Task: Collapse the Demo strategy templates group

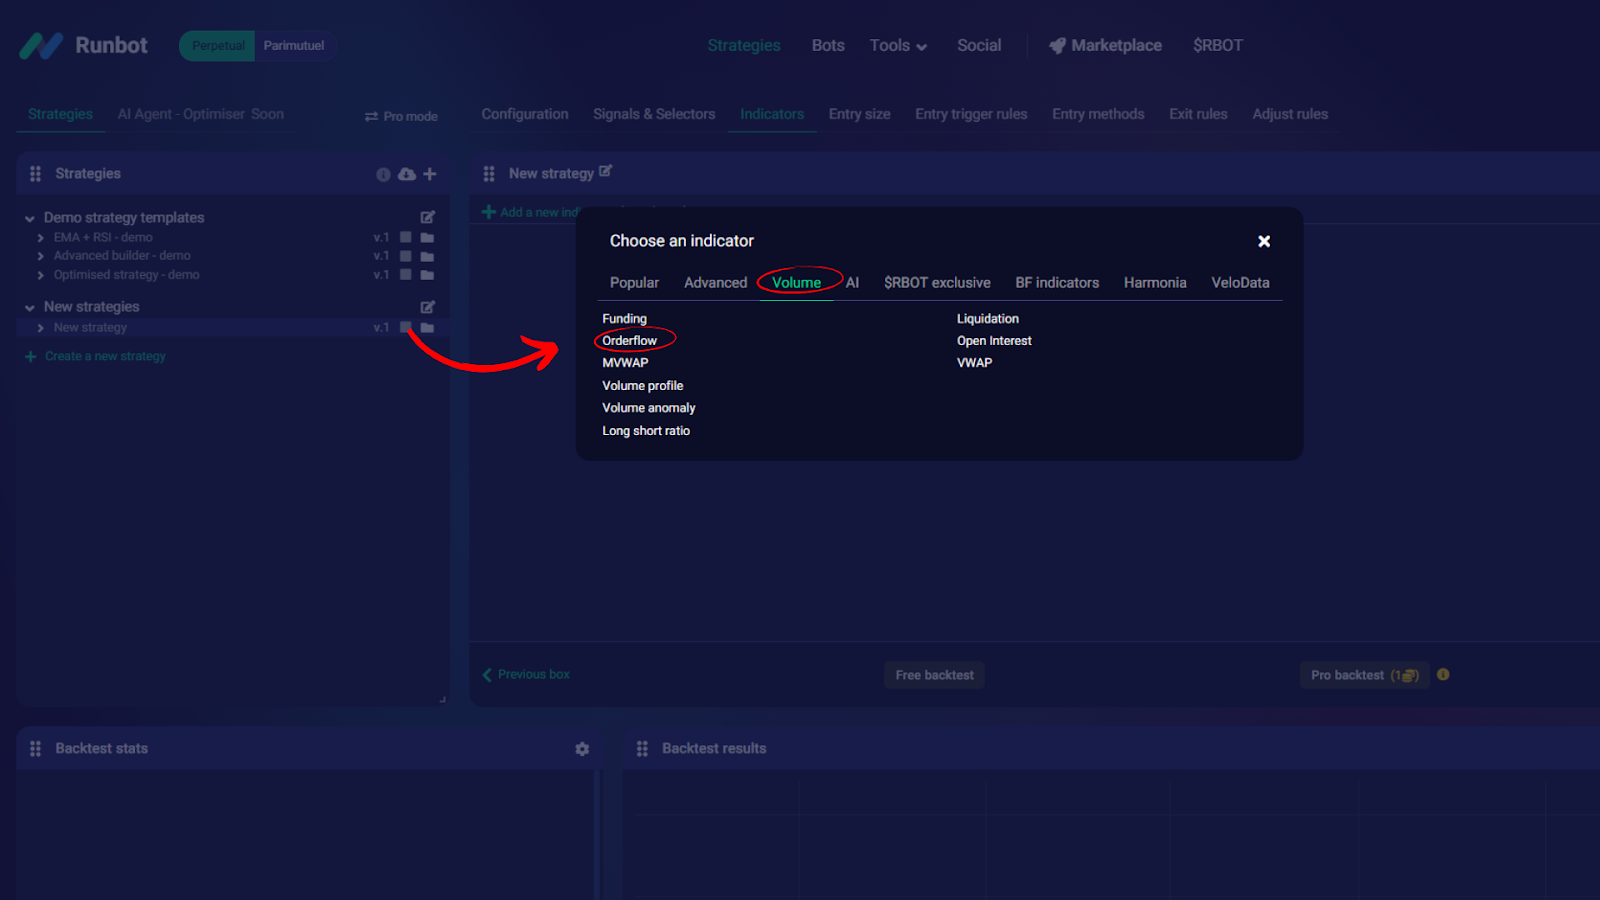Action: click(30, 218)
